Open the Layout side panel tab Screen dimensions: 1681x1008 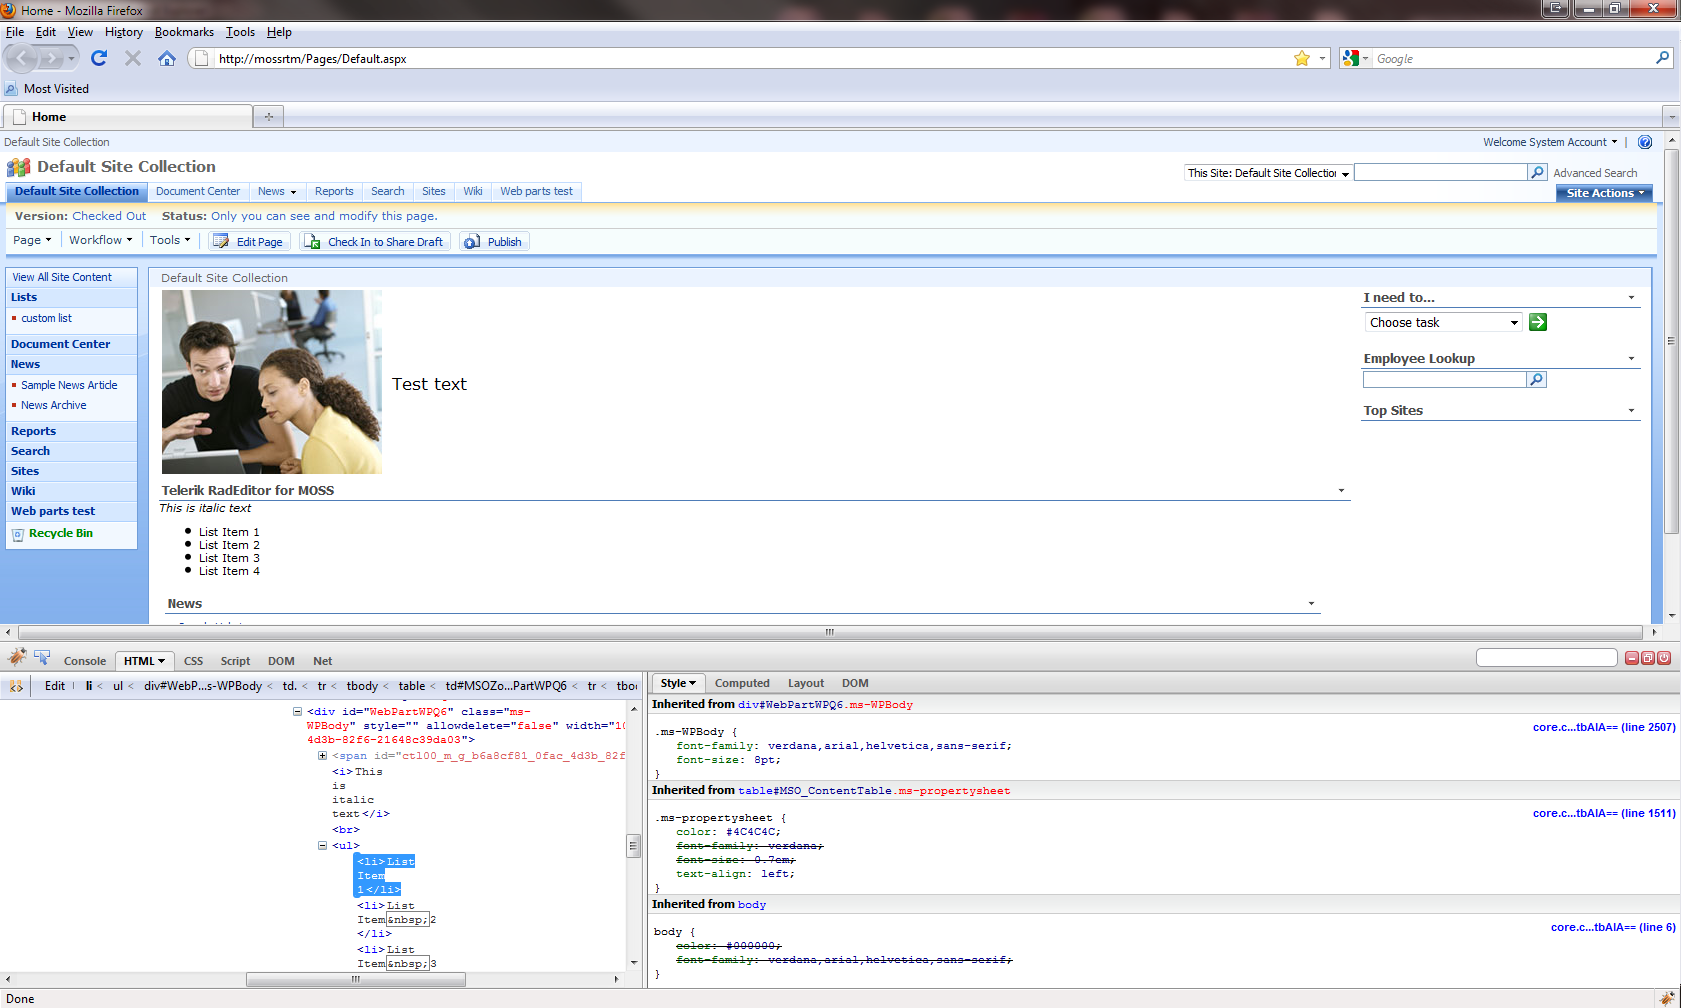pos(806,683)
